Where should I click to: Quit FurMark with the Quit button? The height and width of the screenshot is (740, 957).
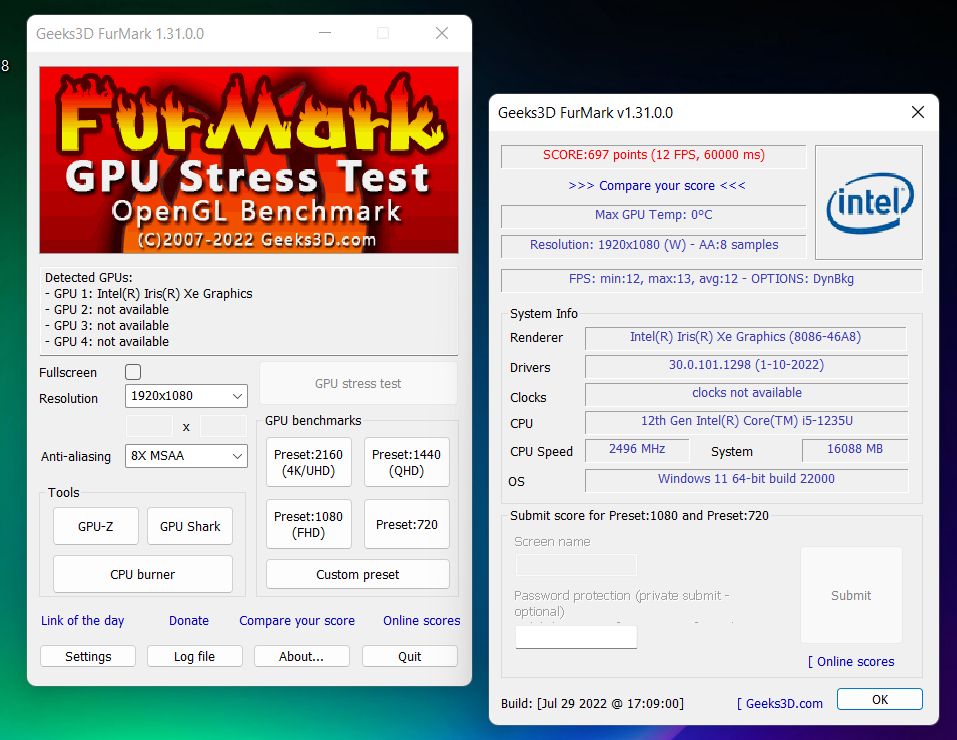pos(410,656)
